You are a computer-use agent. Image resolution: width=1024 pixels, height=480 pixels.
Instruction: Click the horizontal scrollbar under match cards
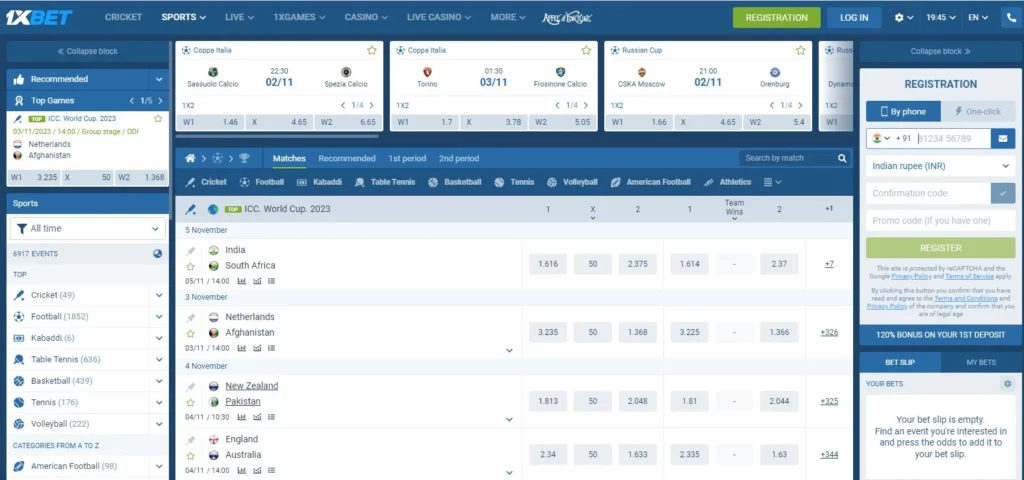277,136
